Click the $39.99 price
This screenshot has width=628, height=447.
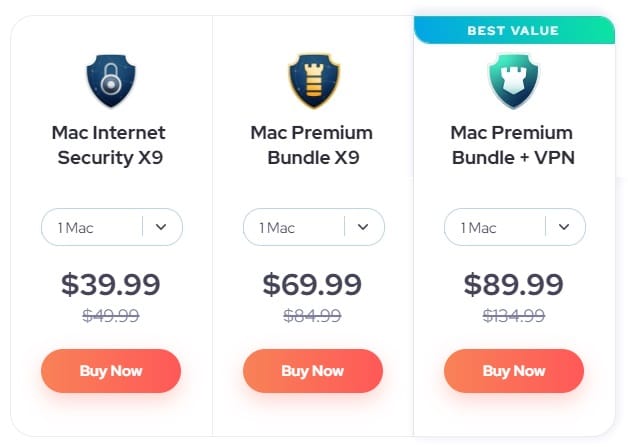click(x=111, y=284)
